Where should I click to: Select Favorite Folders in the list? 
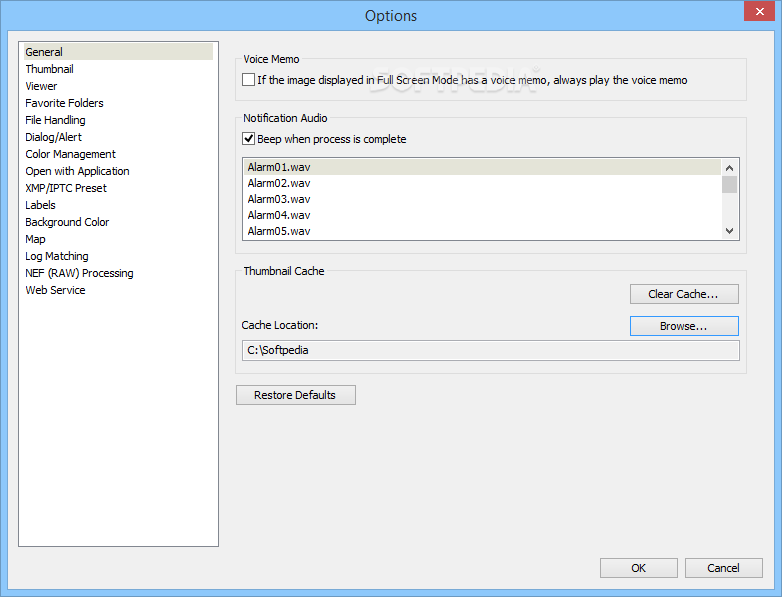pos(118,103)
